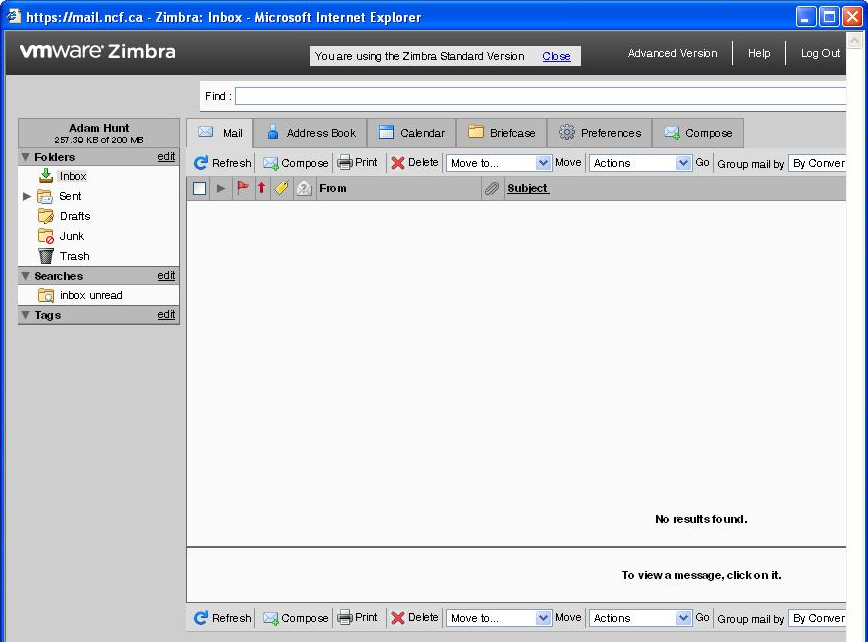868x642 pixels.
Task: Click the Refresh icon in top toolbar
Action: 201,163
